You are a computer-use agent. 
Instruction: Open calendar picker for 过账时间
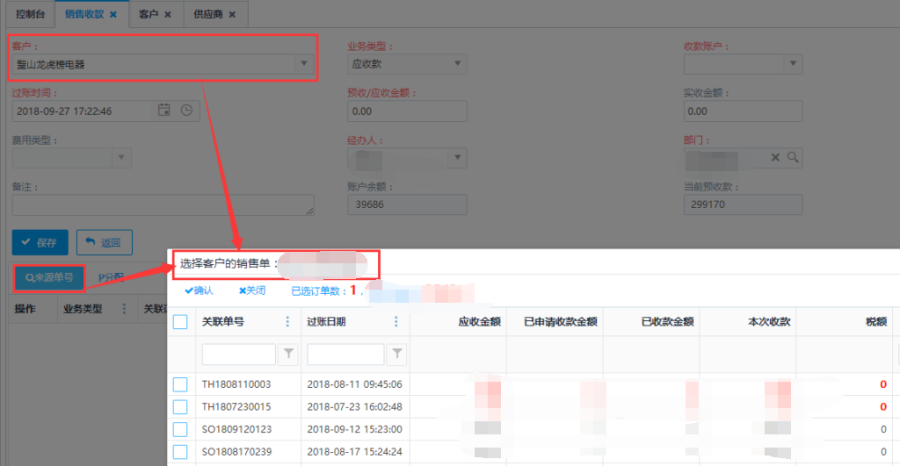(164, 111)
